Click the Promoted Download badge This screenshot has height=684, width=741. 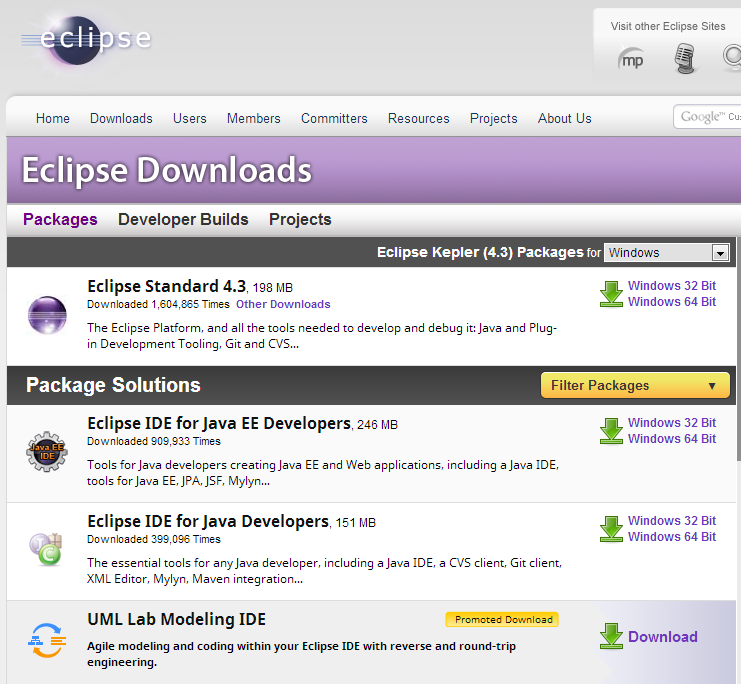502,619
